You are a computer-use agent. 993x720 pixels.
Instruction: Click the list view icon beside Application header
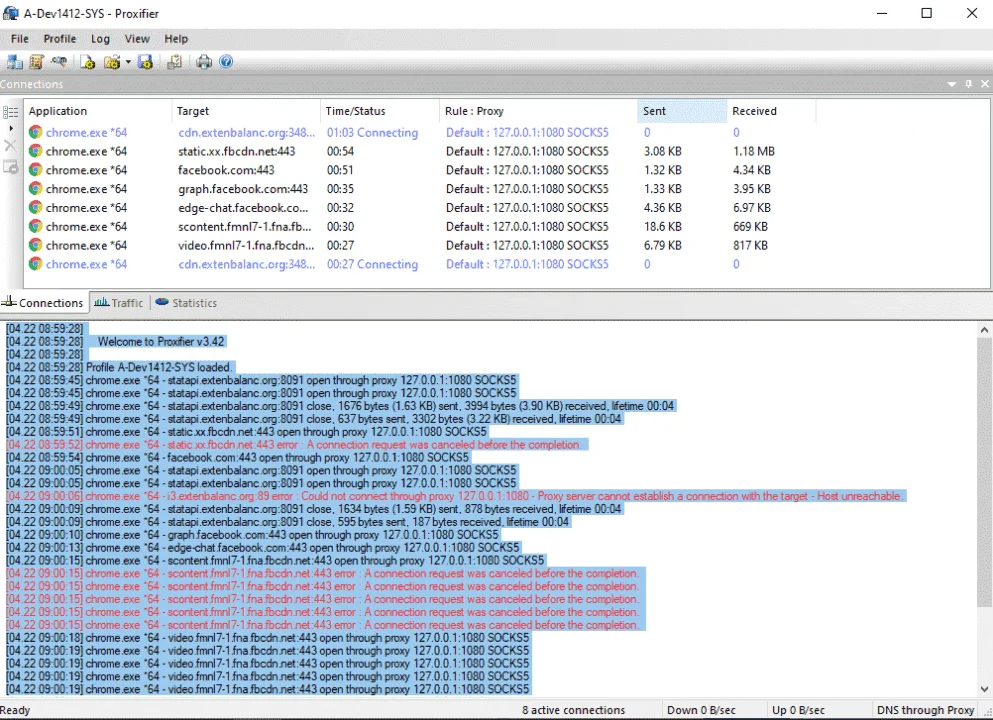coord(11,112)
